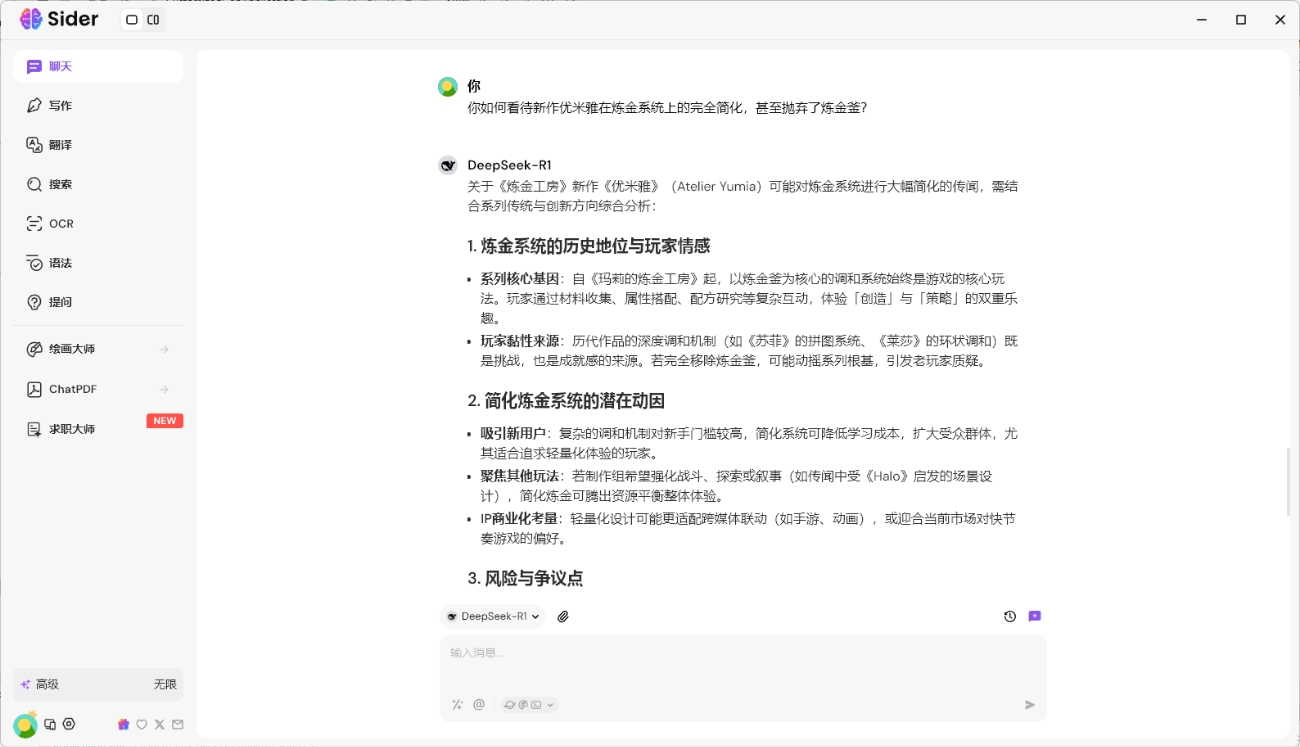The width and height of the screenshot is (1300, 747).
Task: Open the 提问 ask tab
Action: coord(98,302)
